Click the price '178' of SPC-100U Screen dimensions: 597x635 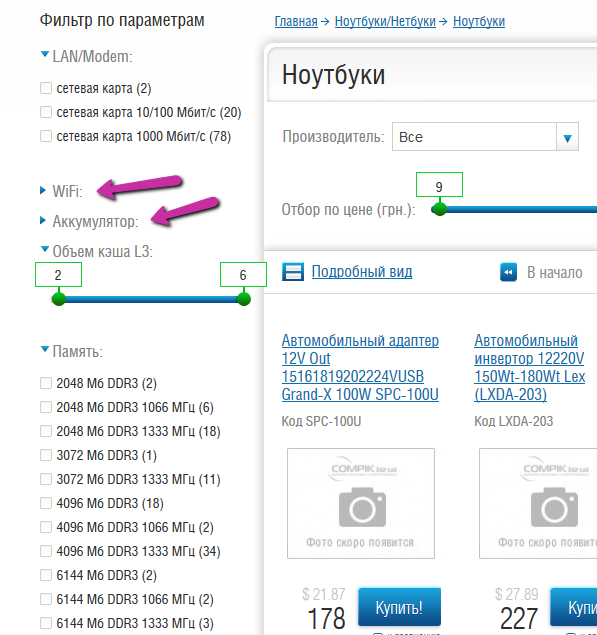click(x=326, y=618)
